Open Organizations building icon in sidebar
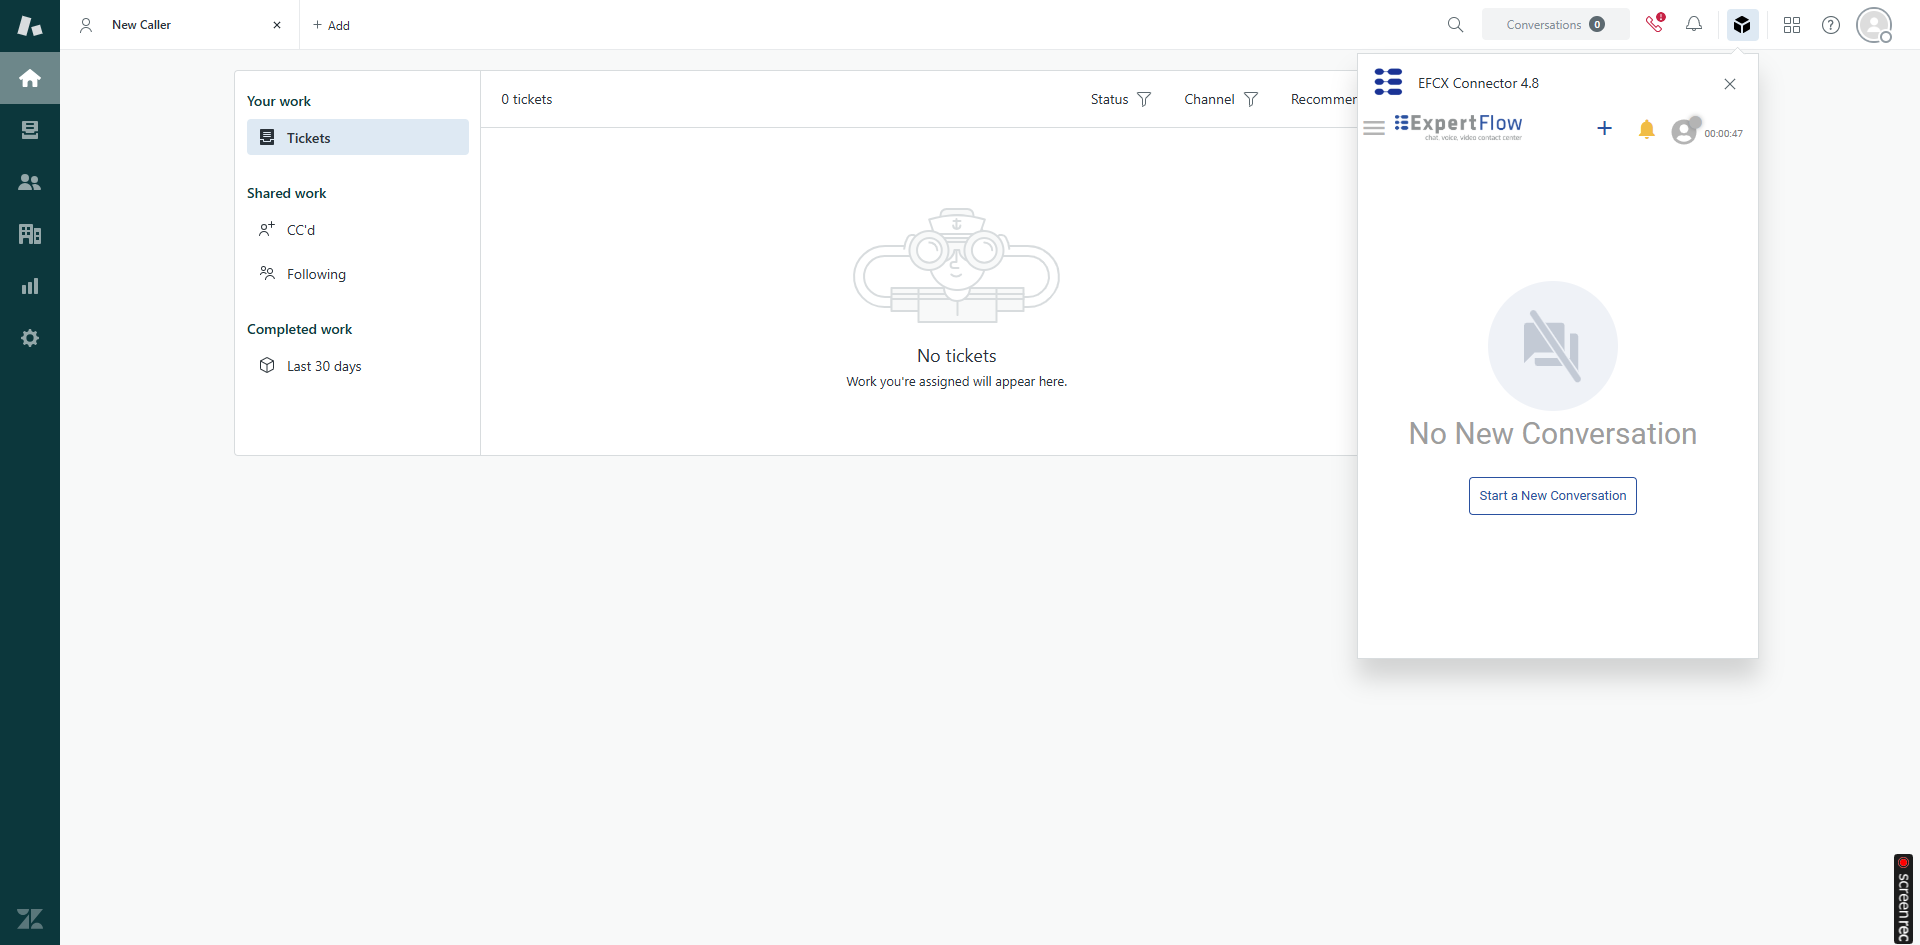The width and height of the screenshot is (1920, 945). coord(30,234)
